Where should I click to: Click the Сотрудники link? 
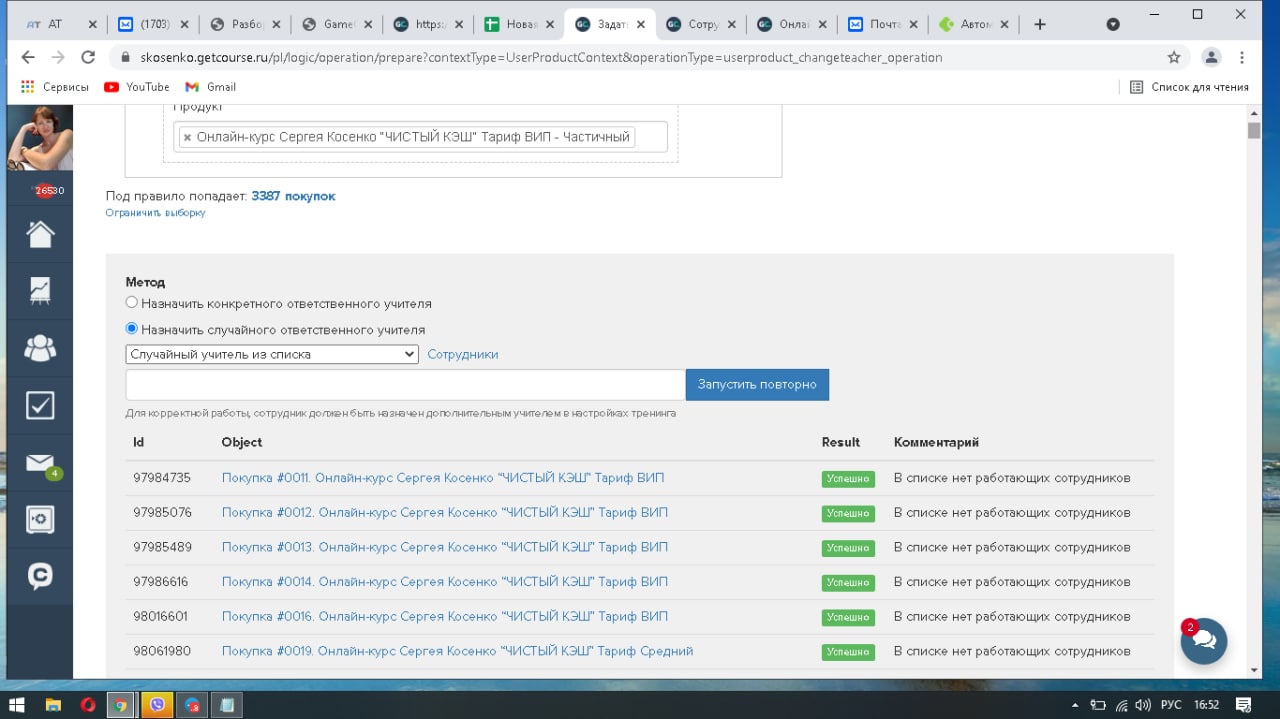pyautogui.click(x=462, y=354)
